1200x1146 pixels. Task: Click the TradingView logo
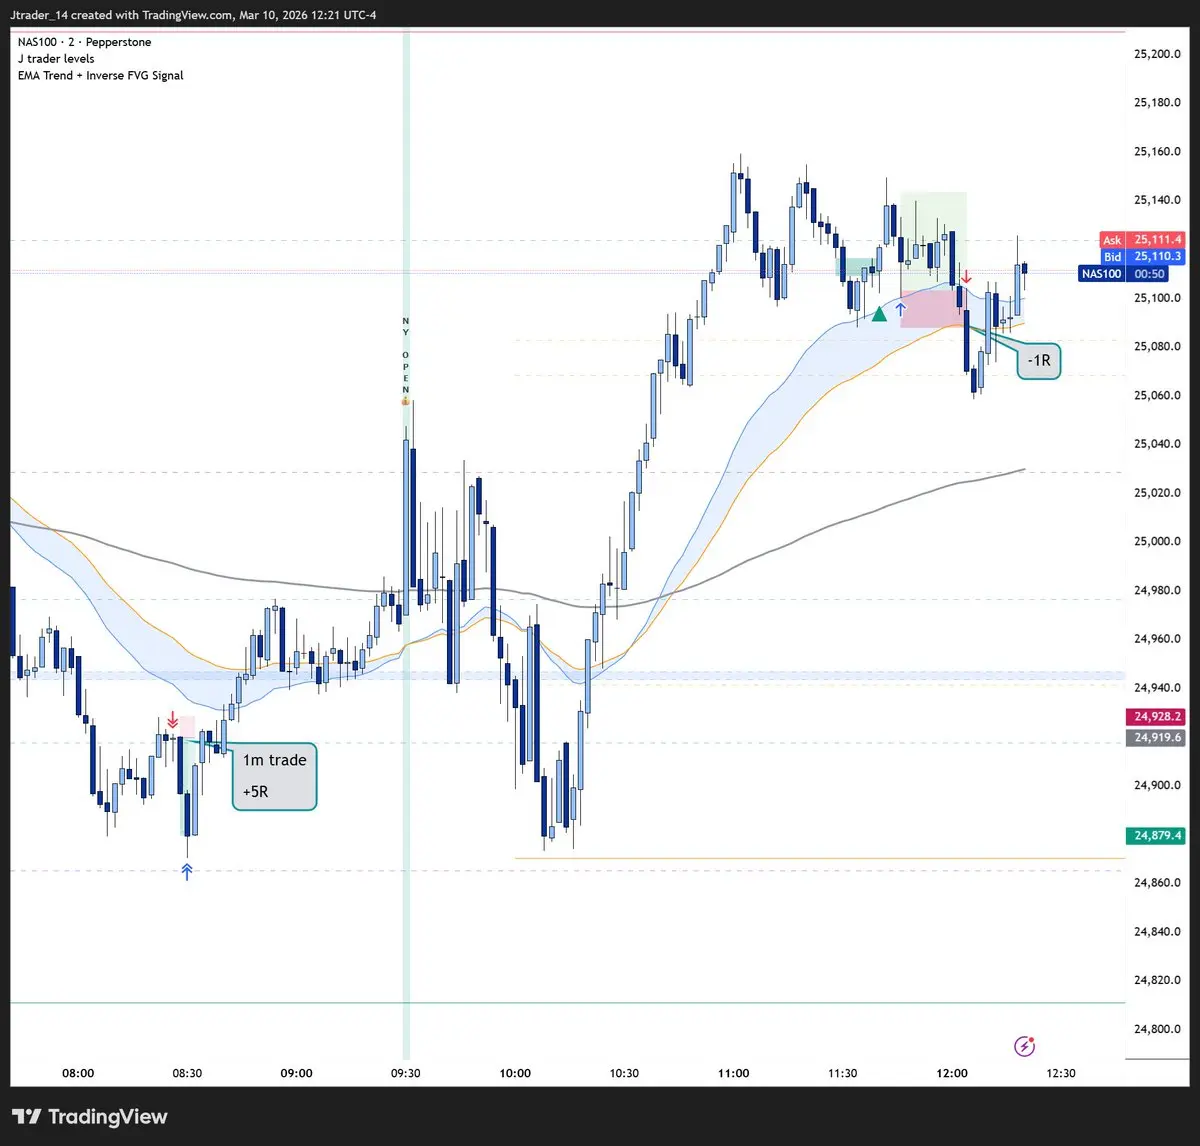click(90, 1117)
